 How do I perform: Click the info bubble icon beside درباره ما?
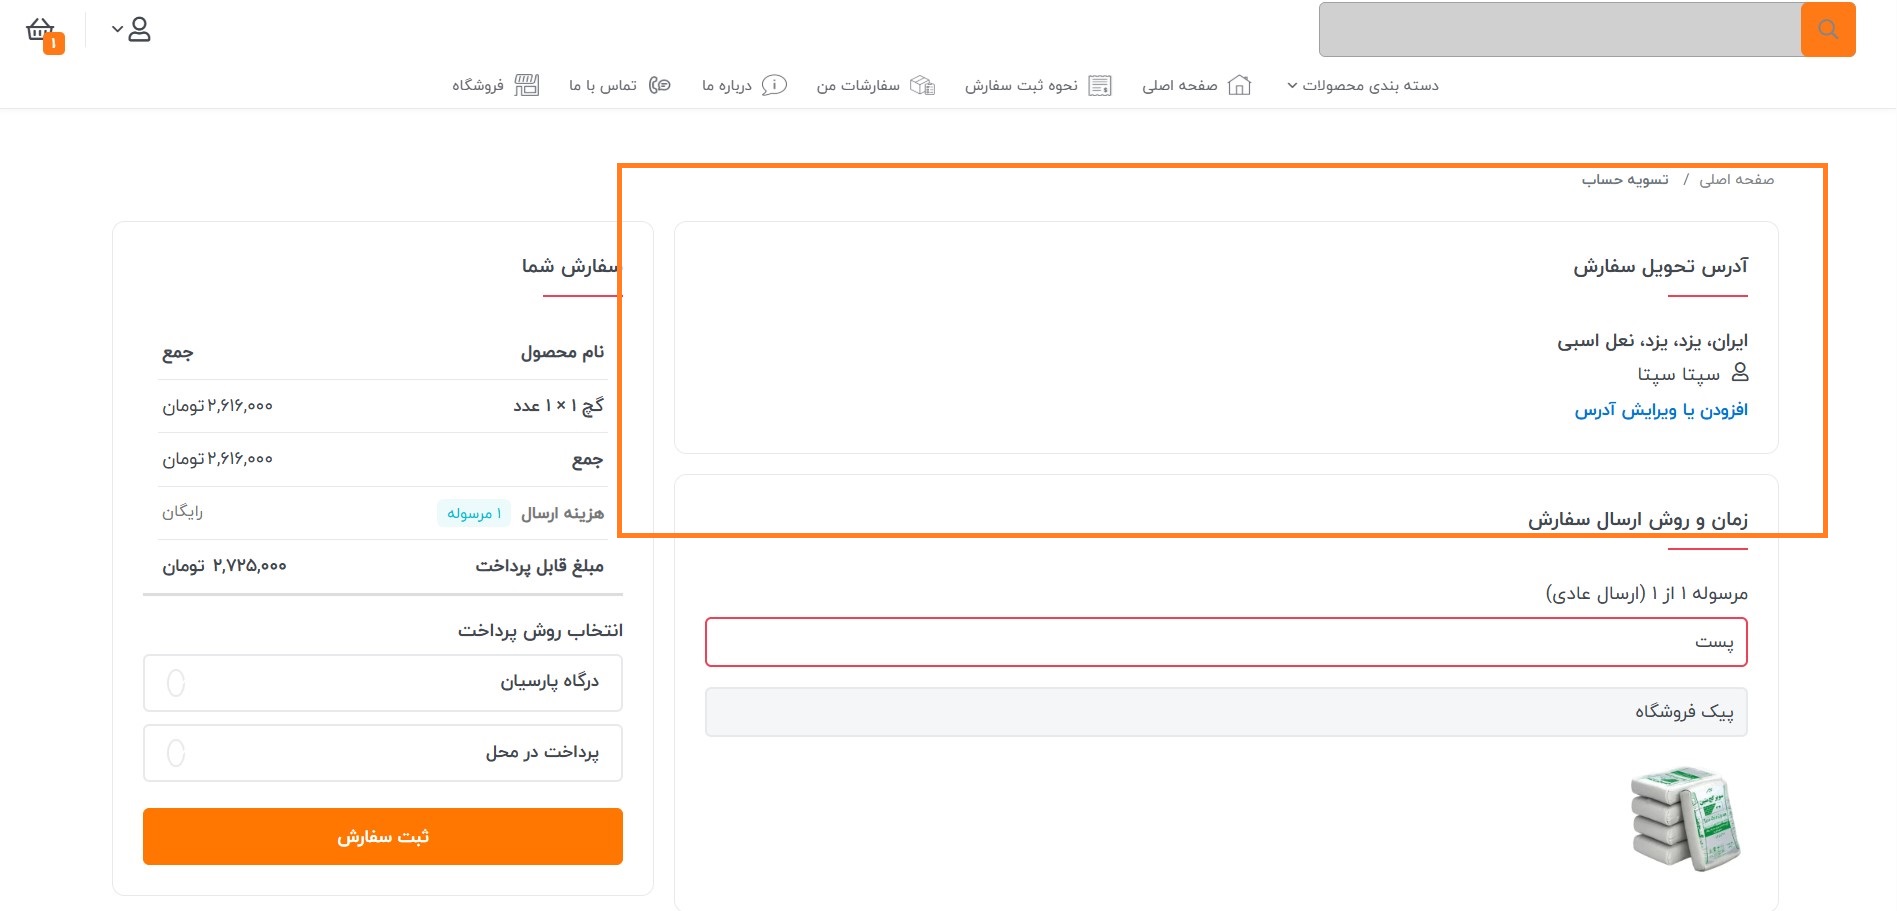point(774,85)
